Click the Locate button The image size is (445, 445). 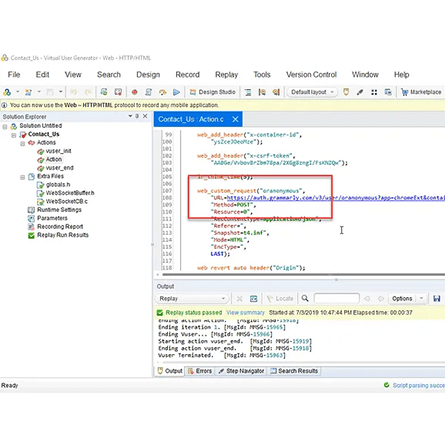[x=280, y=298]
